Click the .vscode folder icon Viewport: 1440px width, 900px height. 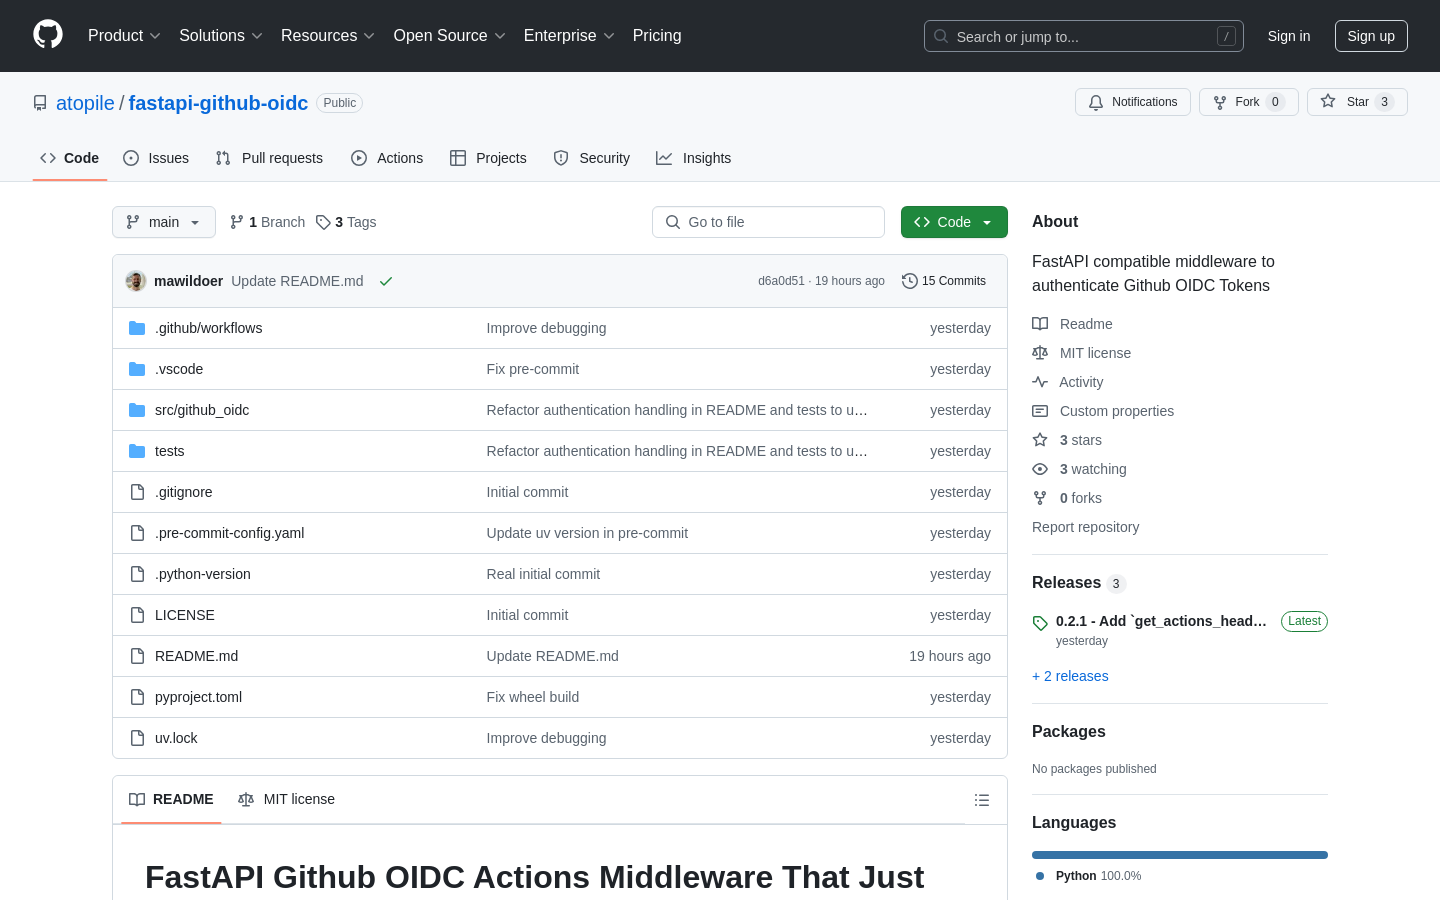[137, 369]
